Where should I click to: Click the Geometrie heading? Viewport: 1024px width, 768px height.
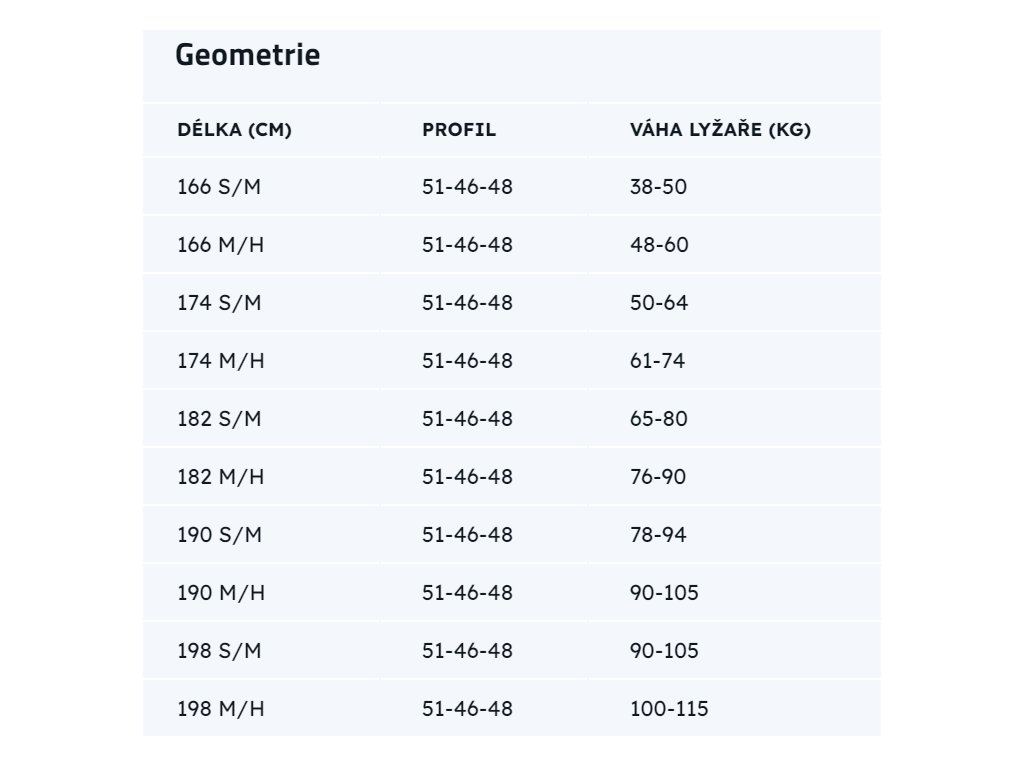248,56
